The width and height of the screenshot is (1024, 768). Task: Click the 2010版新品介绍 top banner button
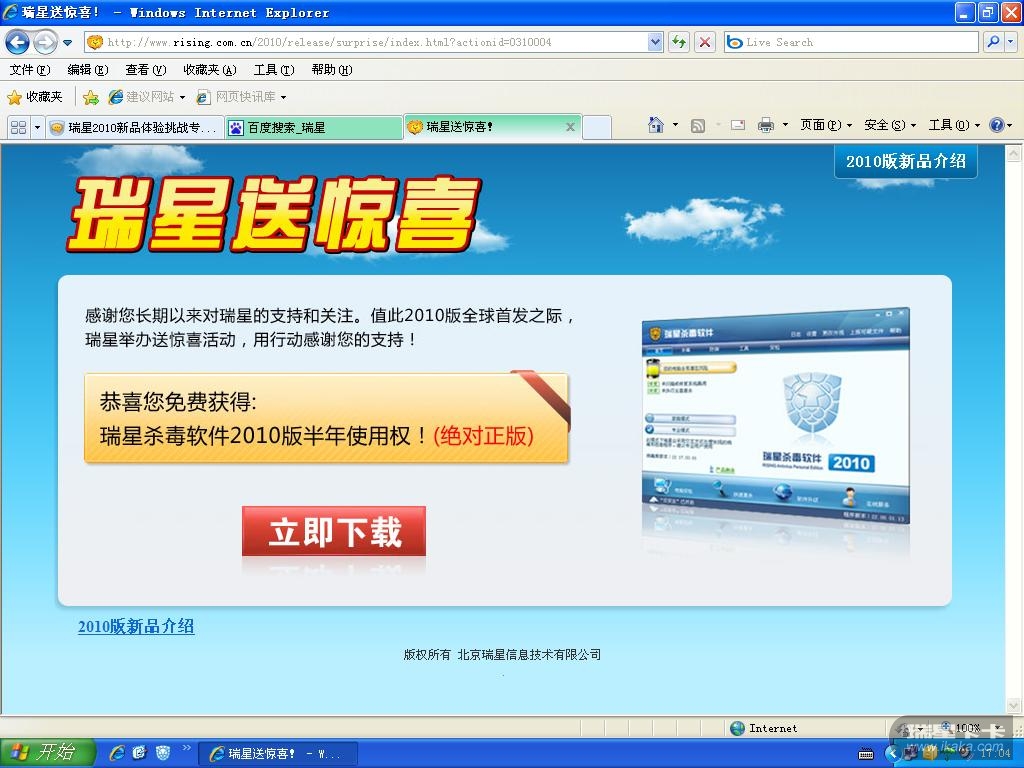coord(906,161)
